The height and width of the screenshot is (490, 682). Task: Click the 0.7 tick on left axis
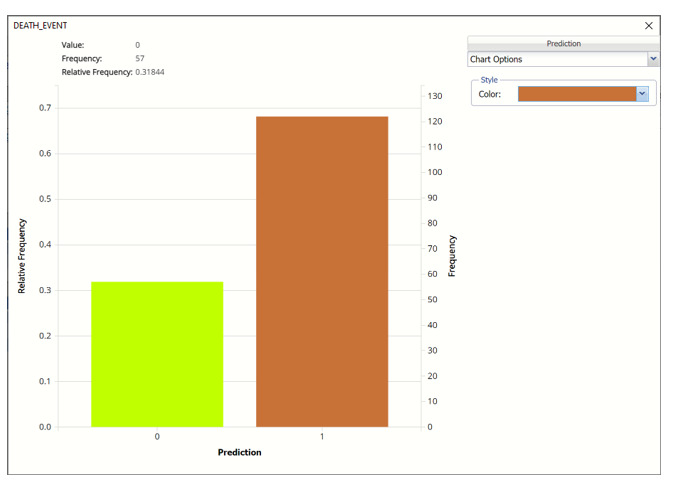pos(45,108)
